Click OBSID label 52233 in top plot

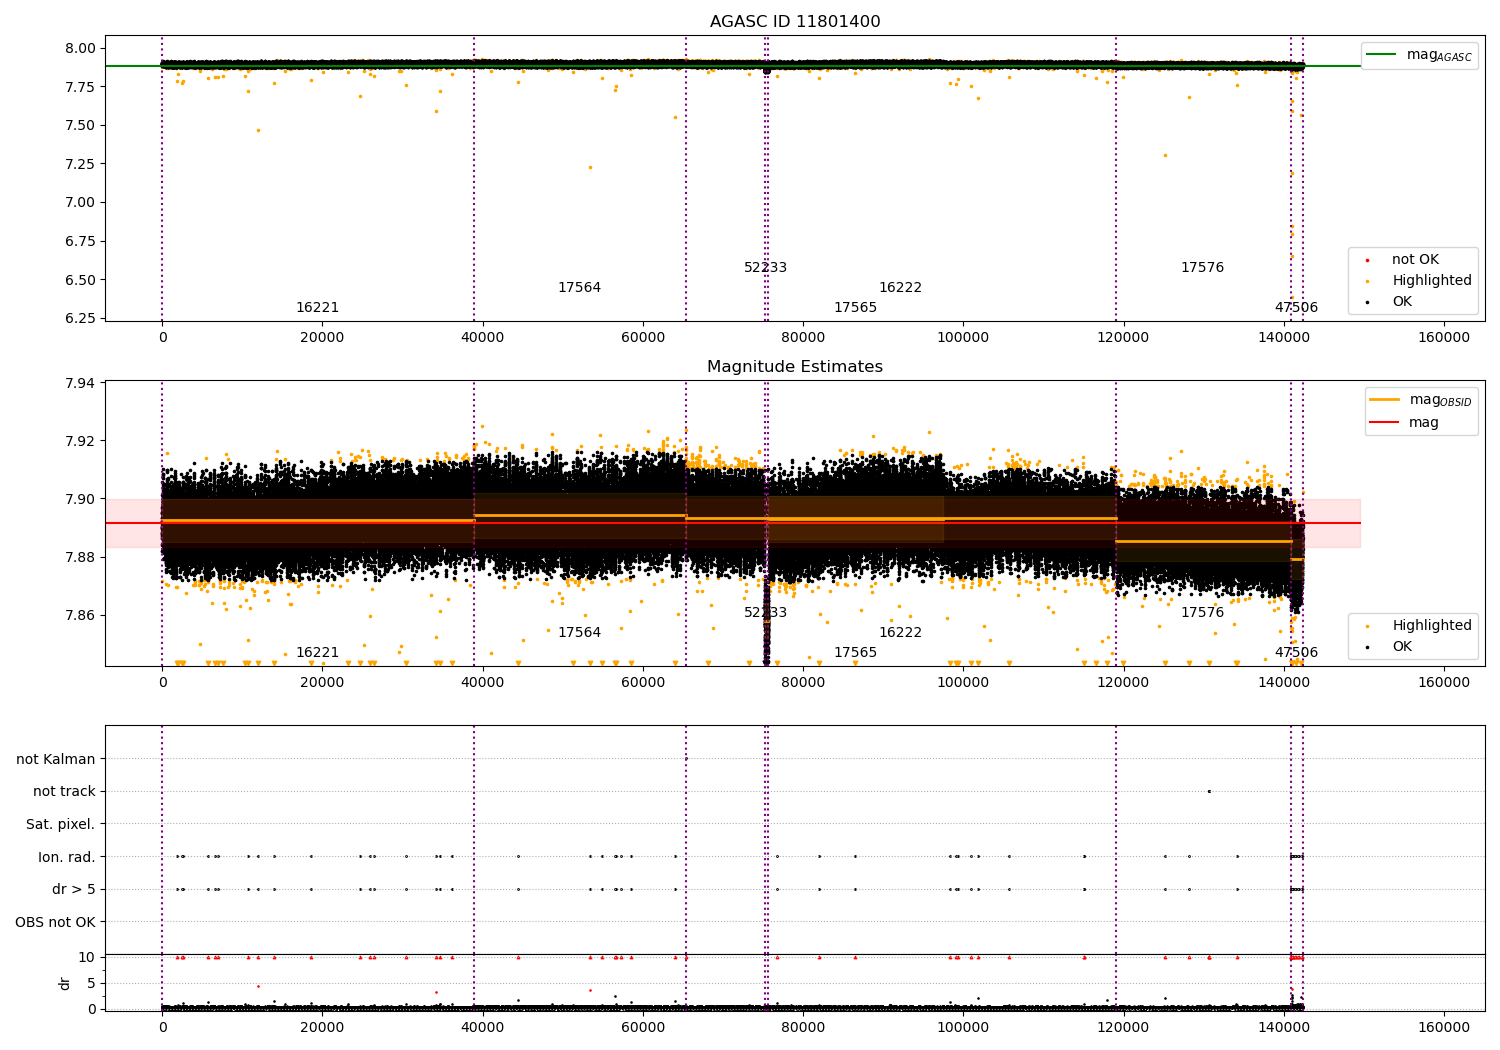point(765,268)
